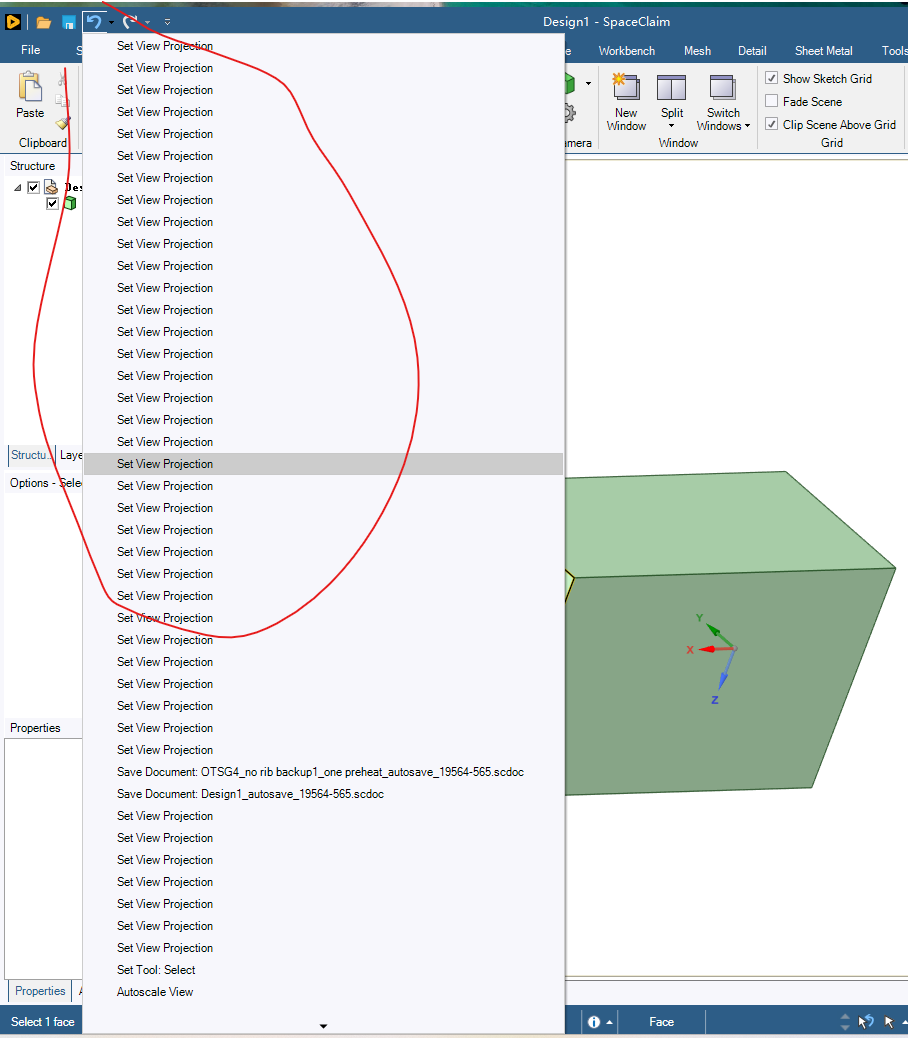The image size is (908, 1038).
Task: Click the highlighted Set View Projection entry
Action: coord(324,464)
